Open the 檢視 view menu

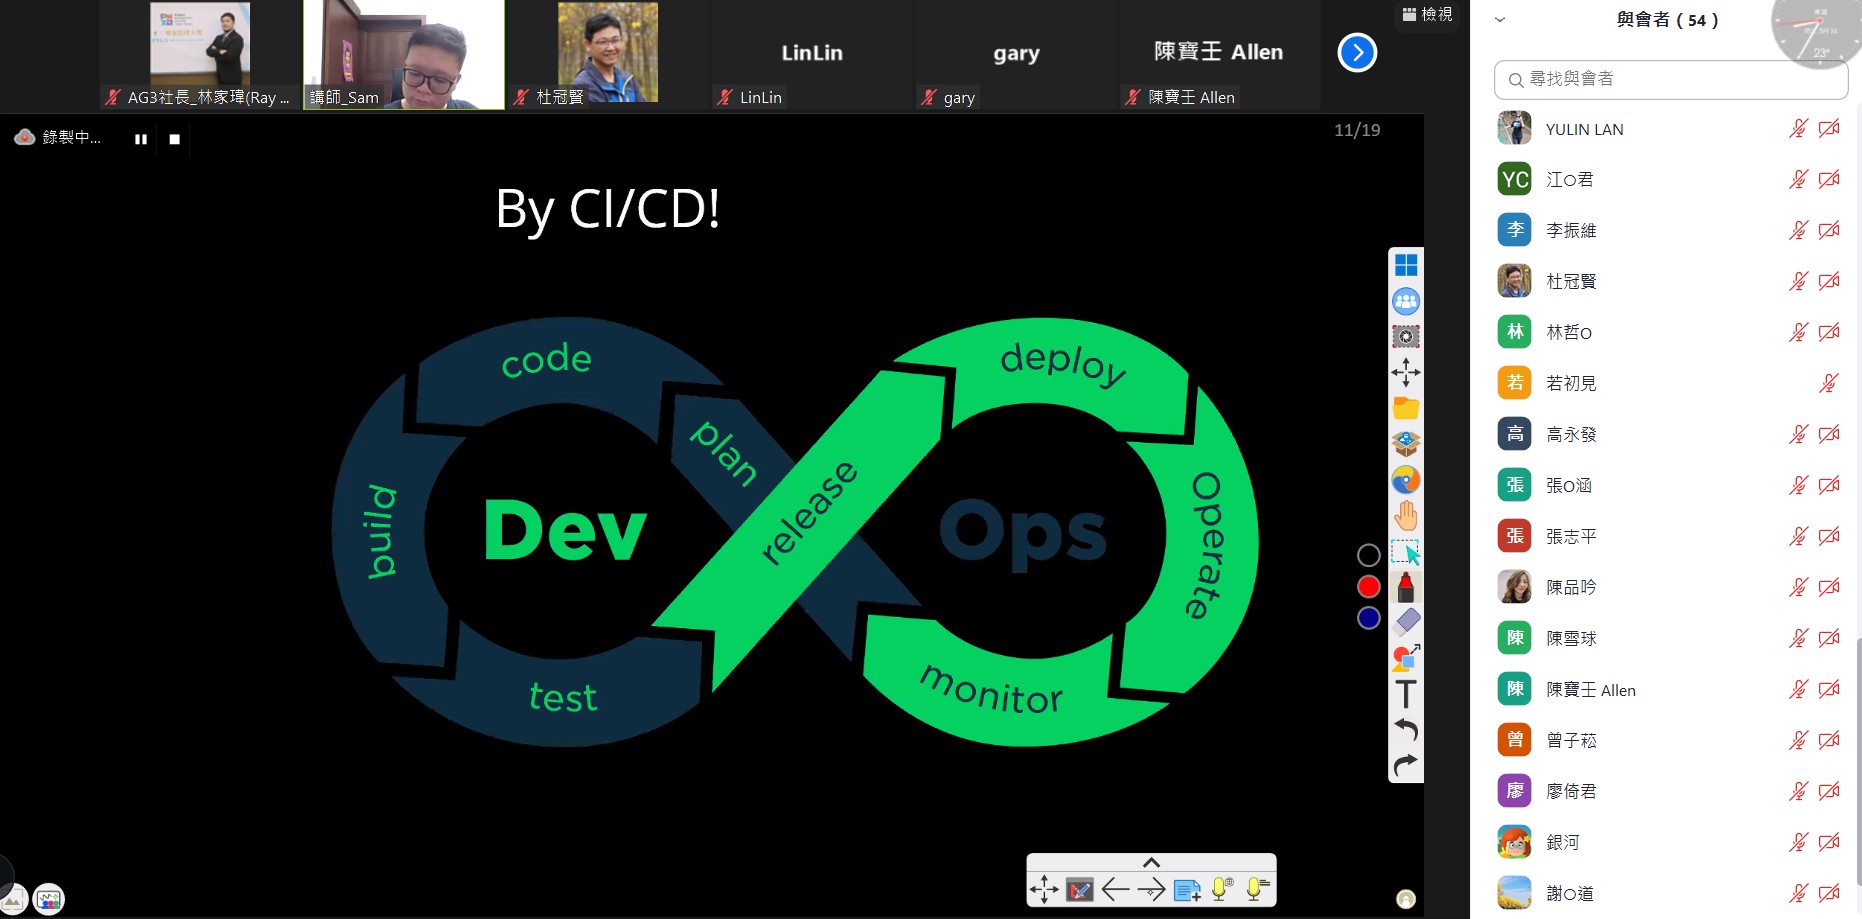point(1427,14)
